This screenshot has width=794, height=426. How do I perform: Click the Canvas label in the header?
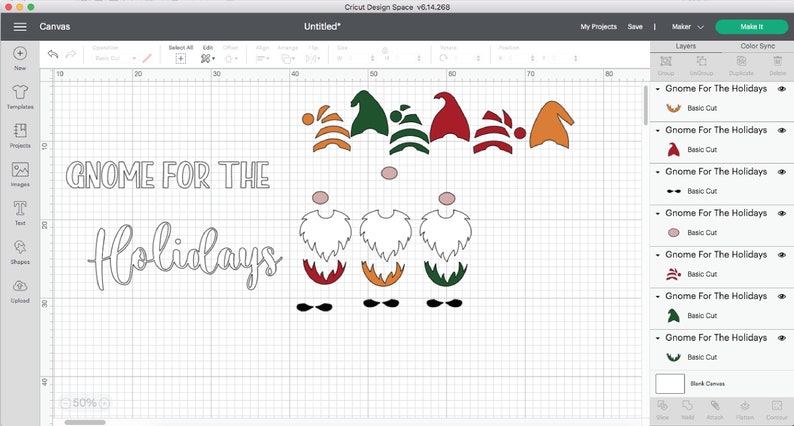point(55,27)
